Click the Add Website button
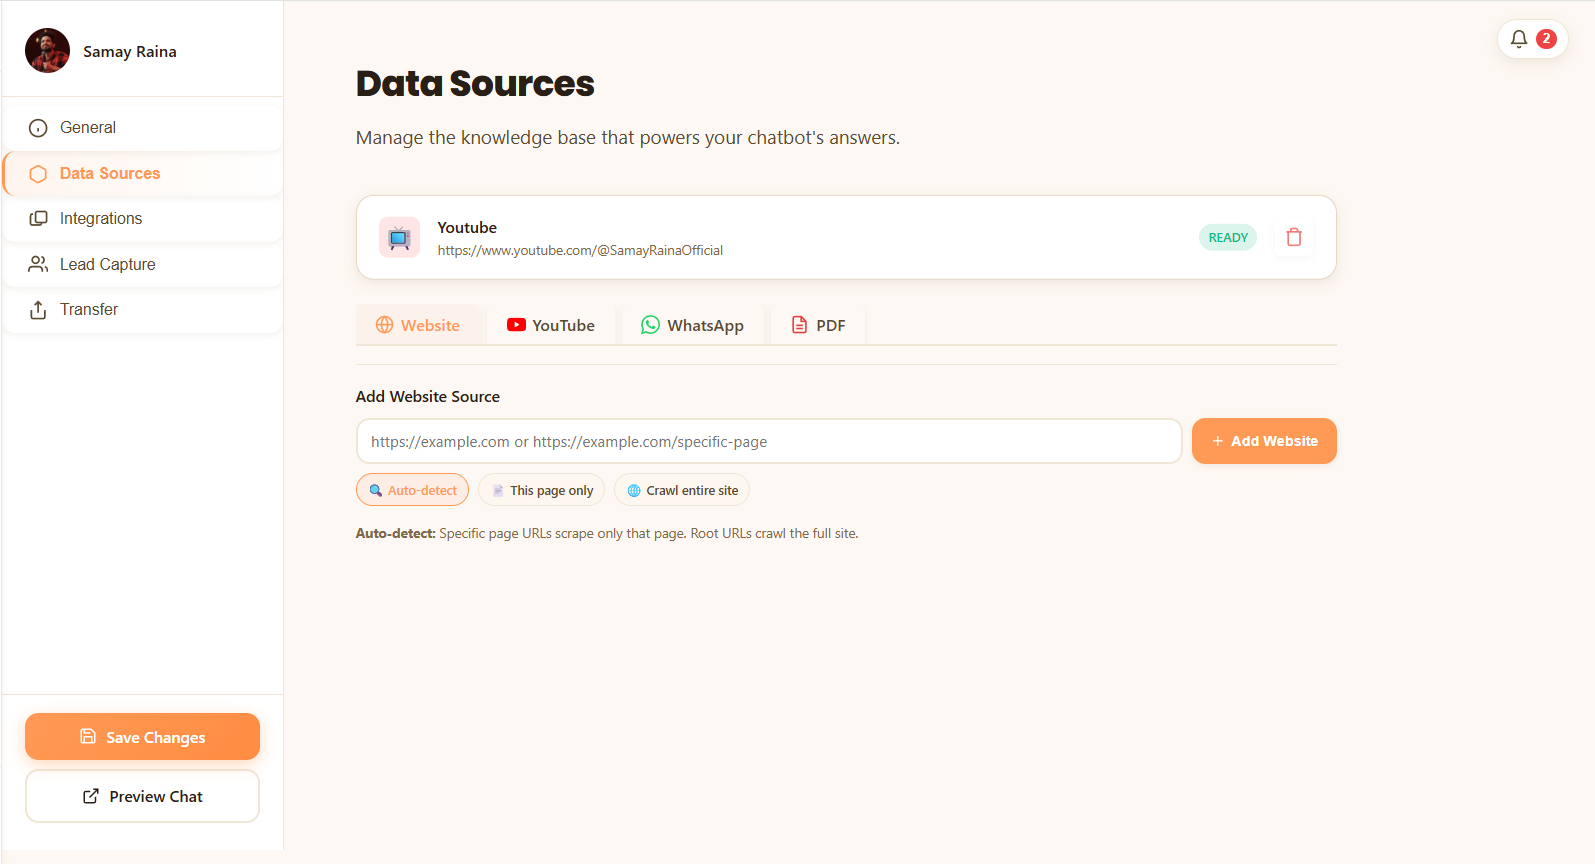Image resolution: width=1595 pixels, height=864 pixels. point(1264,441)
